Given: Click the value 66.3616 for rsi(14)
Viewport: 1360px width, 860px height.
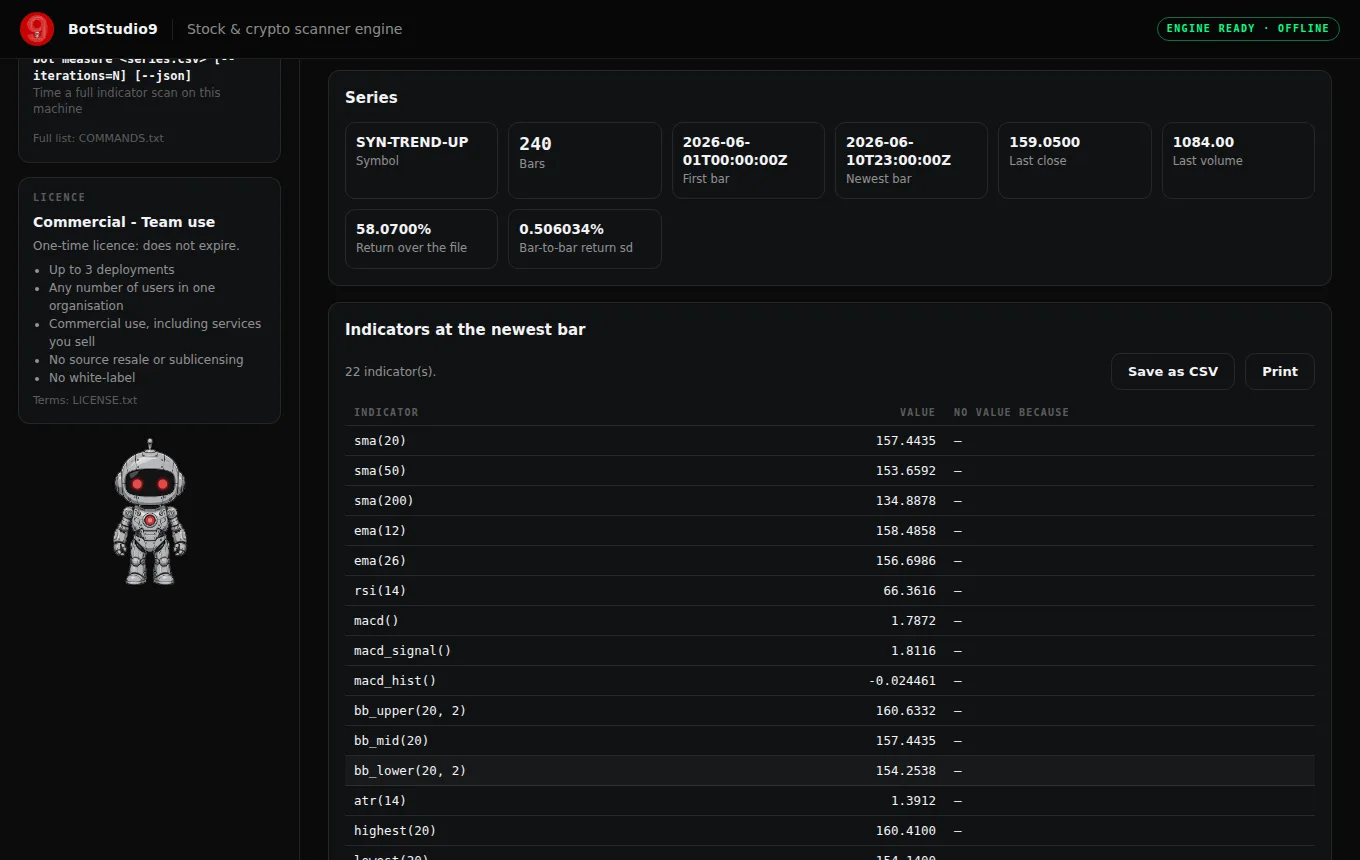Looking at the screenshot, I should click(910, 591).
